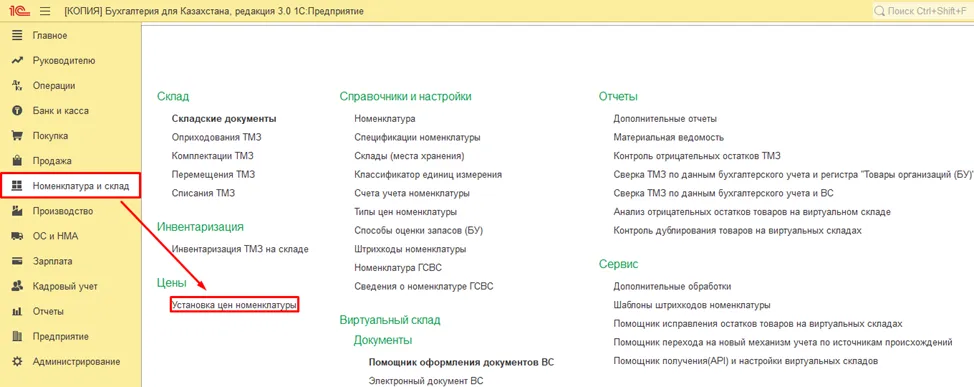Click the Банк и касса icon
Image resolution: width=974 pixels, height=387 pixels.
tap(17, 111)
